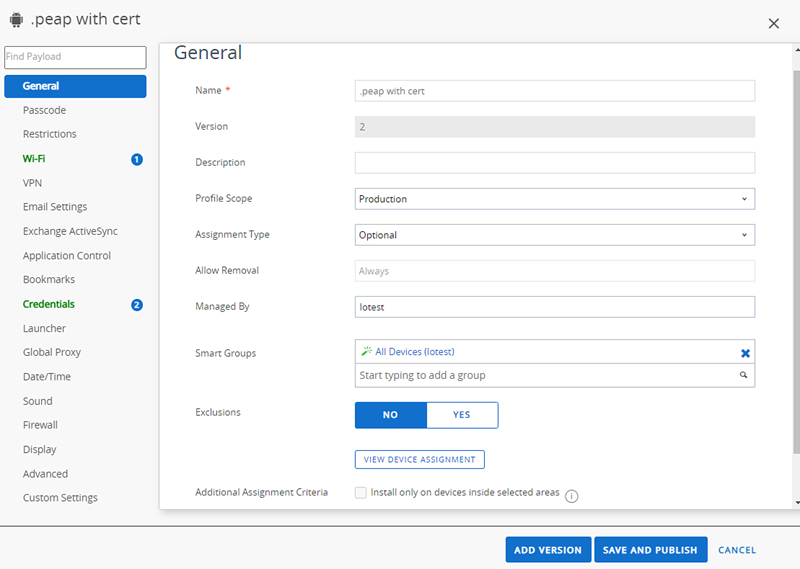Click the Wi-Fi payload count badge

137,159
